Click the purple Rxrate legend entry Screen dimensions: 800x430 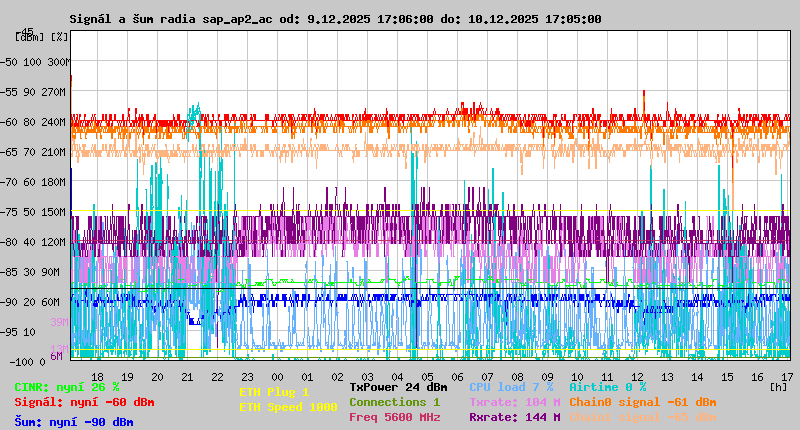(x=514, y=417)
